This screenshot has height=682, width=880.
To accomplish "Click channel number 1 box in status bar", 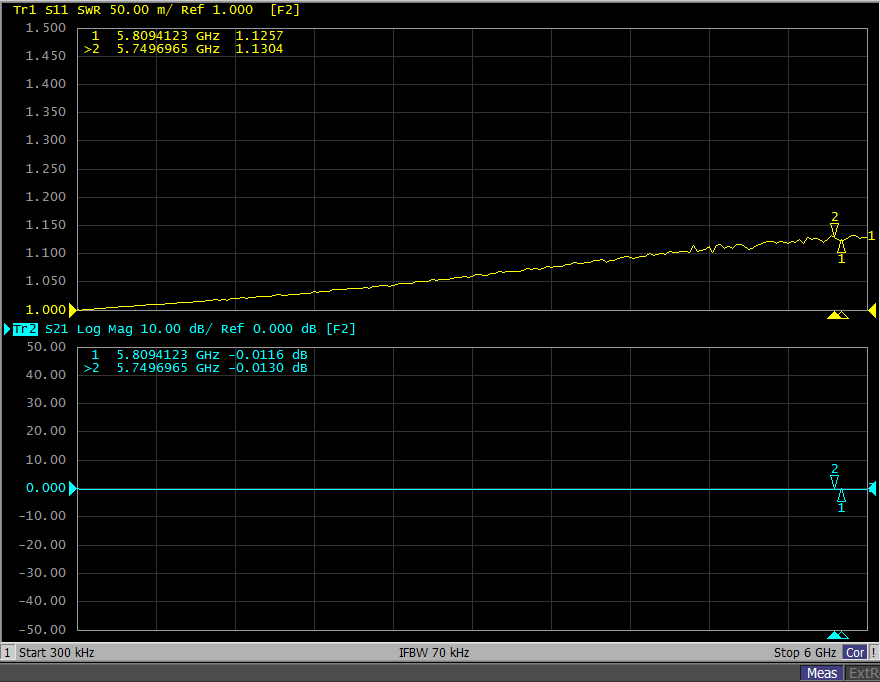I will tap(7, 653).
